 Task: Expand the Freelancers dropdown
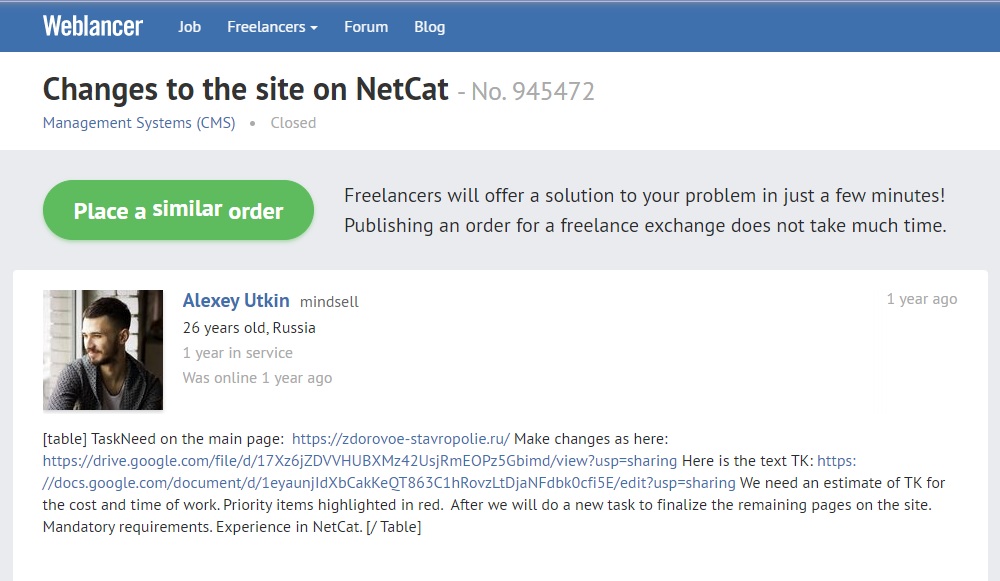point(272,27)
